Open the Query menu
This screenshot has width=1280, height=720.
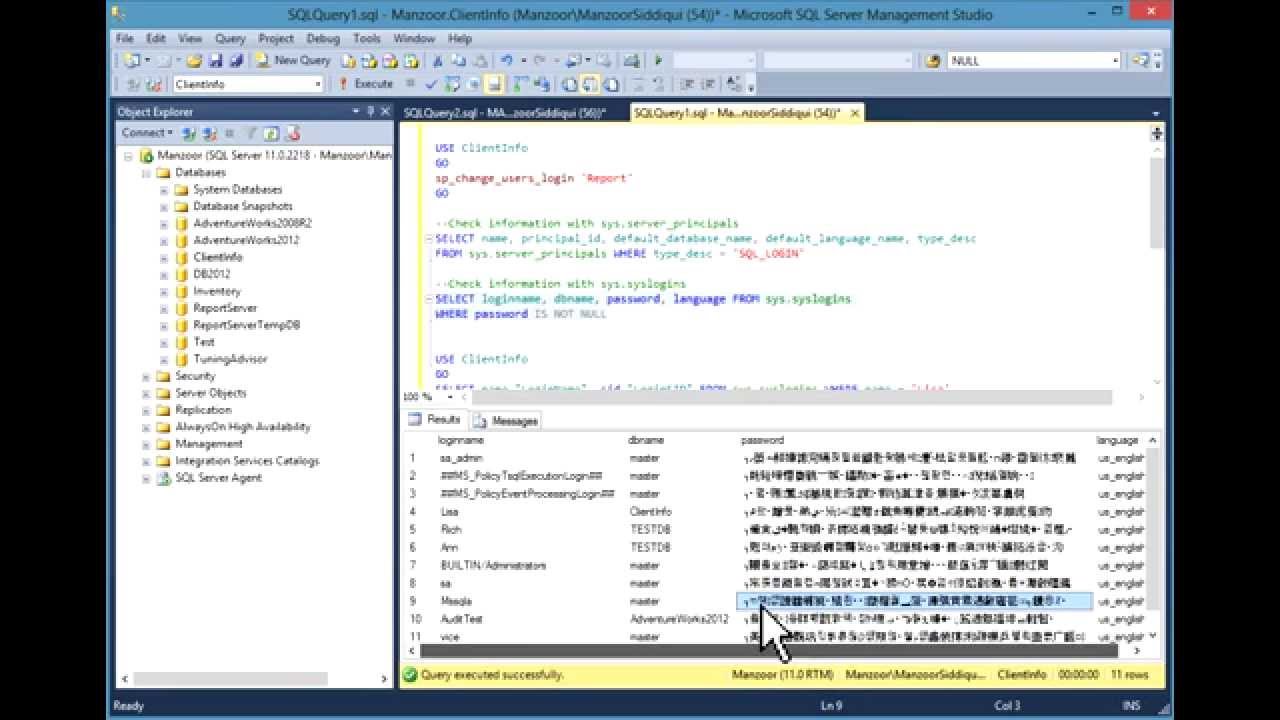230,38
